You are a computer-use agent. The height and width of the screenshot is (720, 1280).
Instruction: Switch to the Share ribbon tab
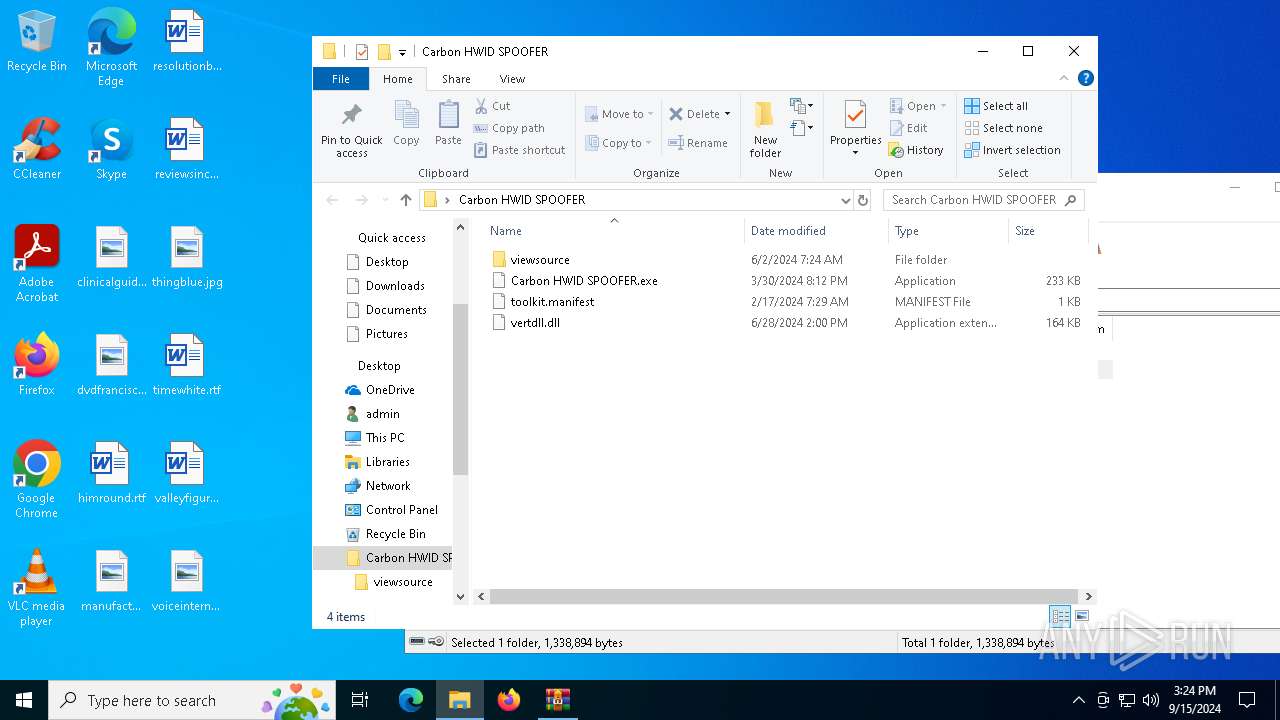(x=456, y=79)
